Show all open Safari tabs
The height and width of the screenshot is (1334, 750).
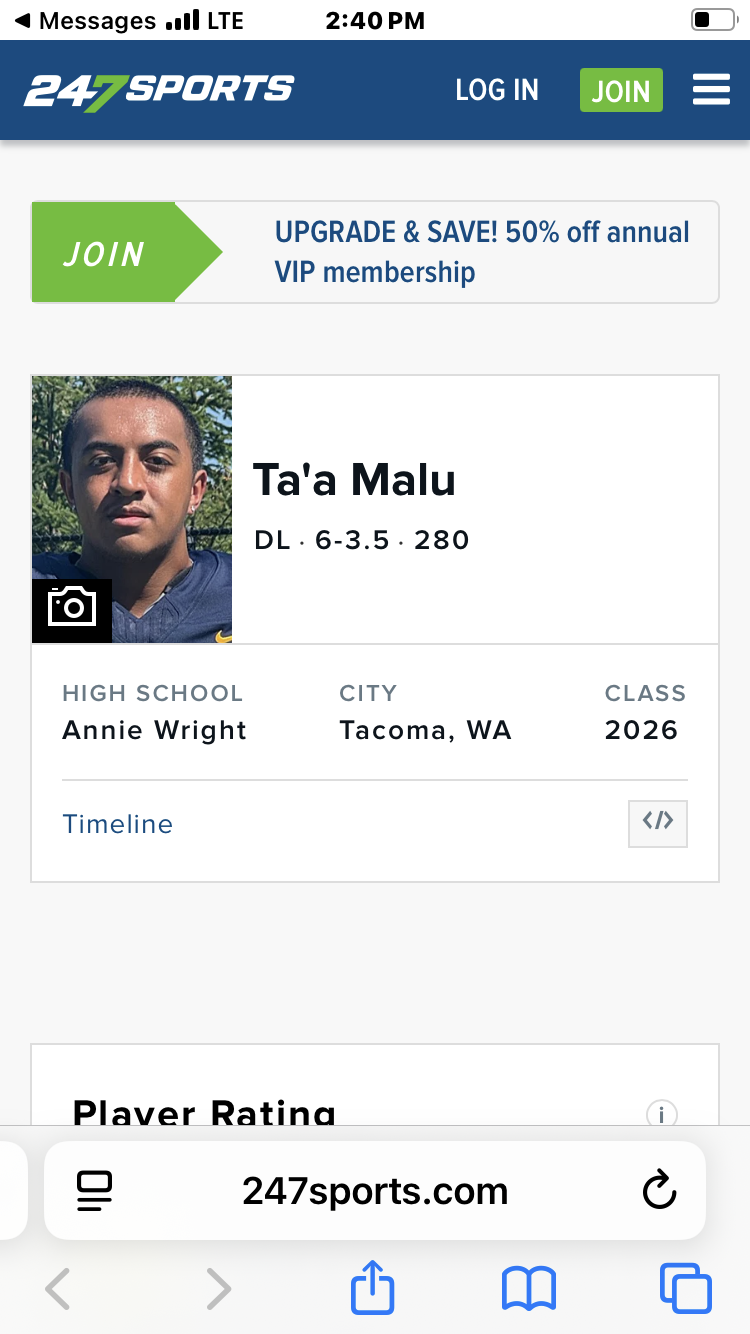(x=685, y=1288)
